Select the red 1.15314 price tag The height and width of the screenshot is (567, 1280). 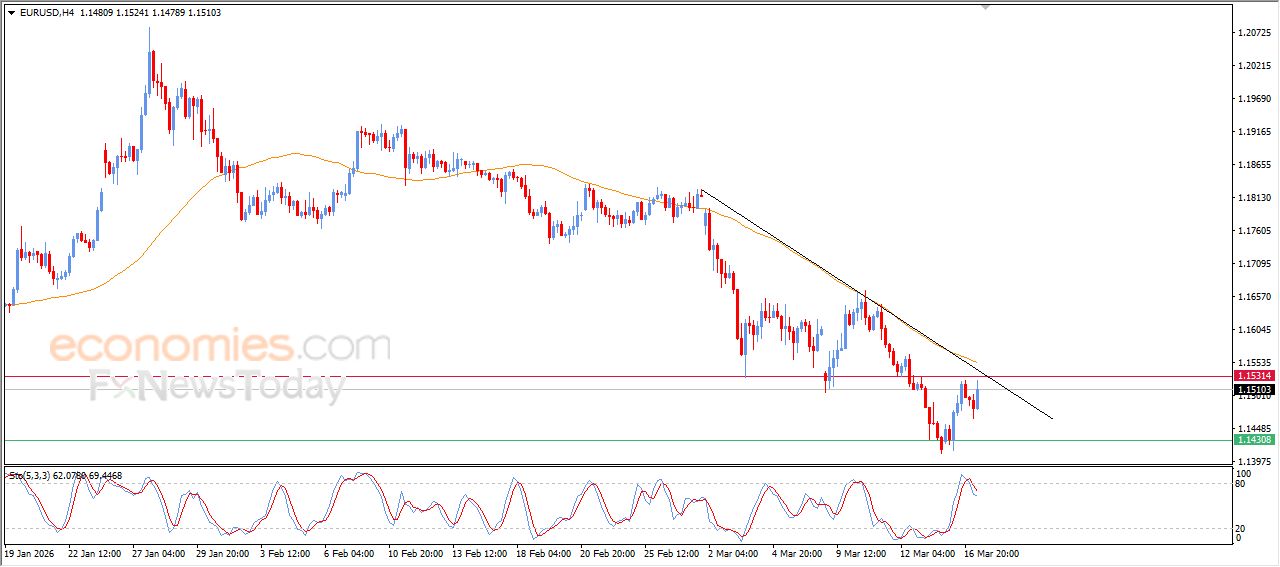pos(1253,376)
